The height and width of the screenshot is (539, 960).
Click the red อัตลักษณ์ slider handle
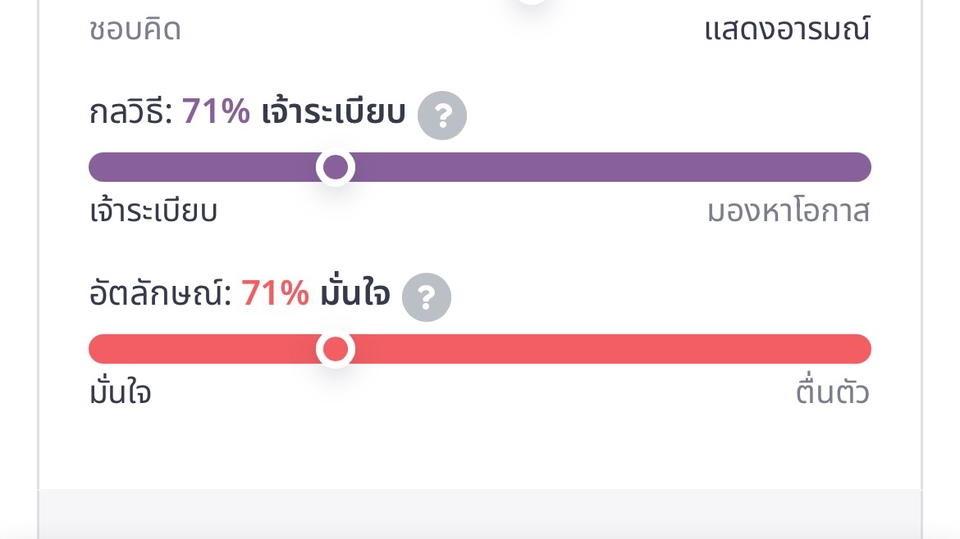(x=336, y=349)
